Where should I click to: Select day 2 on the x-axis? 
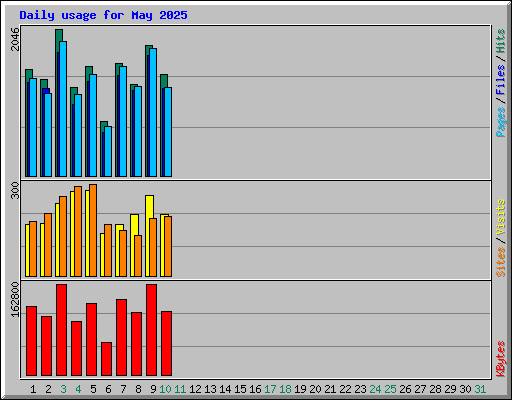(48, 389)
